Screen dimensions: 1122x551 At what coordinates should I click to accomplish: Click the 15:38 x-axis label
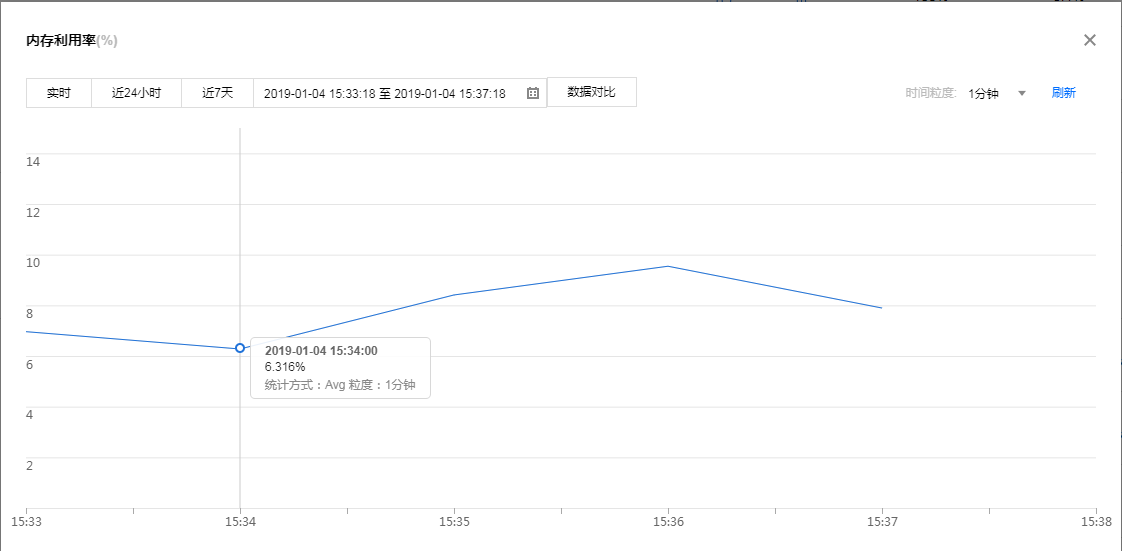tap(1096, 521)
